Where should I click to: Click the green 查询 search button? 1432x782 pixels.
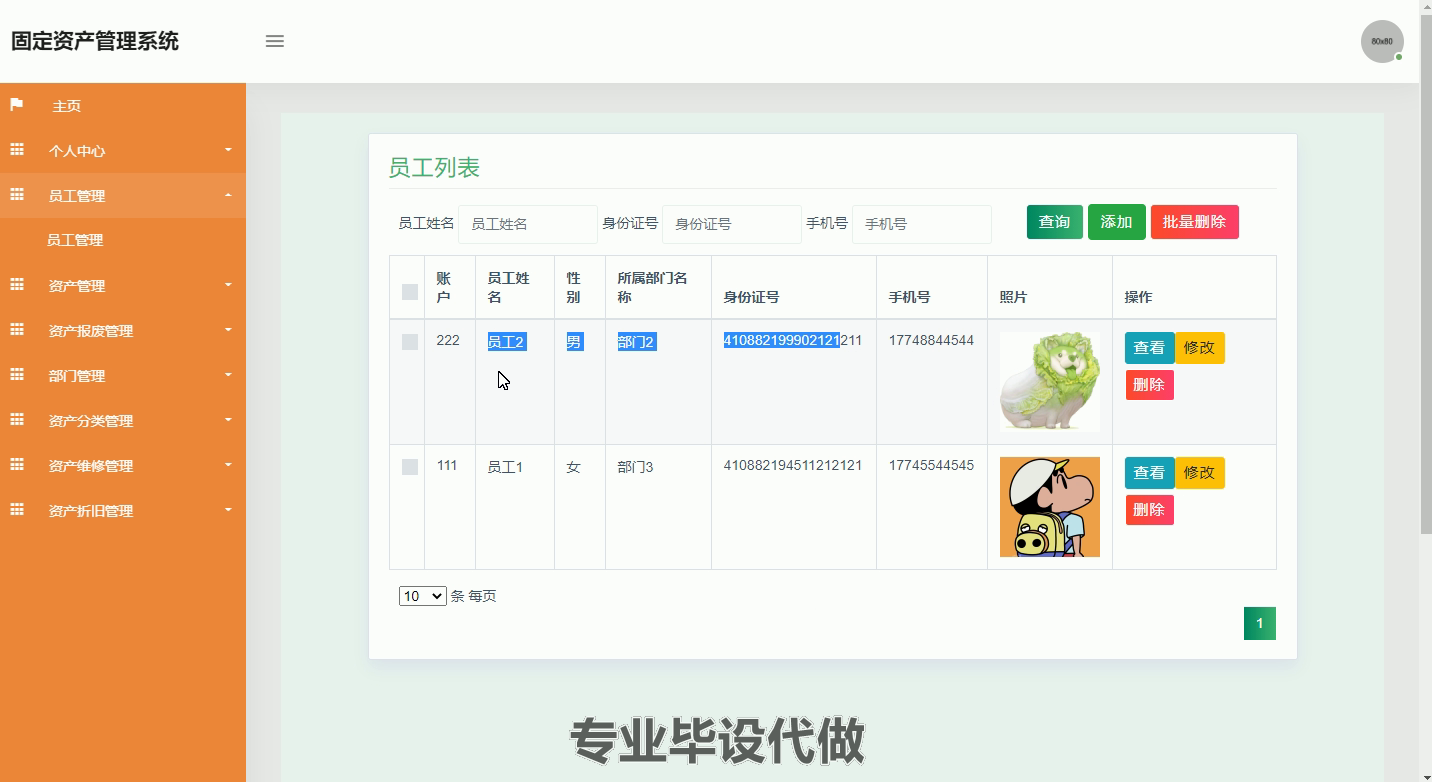[x=1054, y=222]
